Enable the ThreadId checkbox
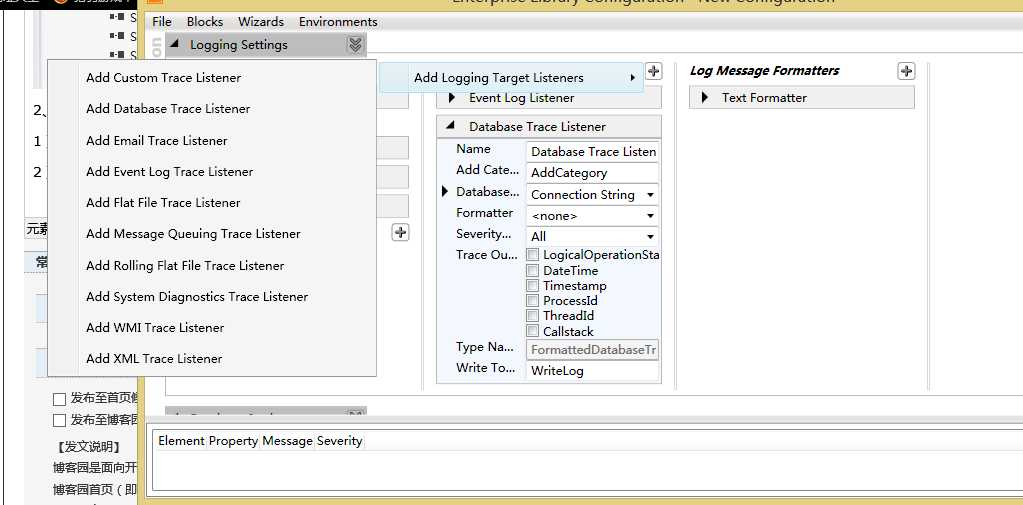This screenshot has height=505, width=1023. tap(533, 315)
